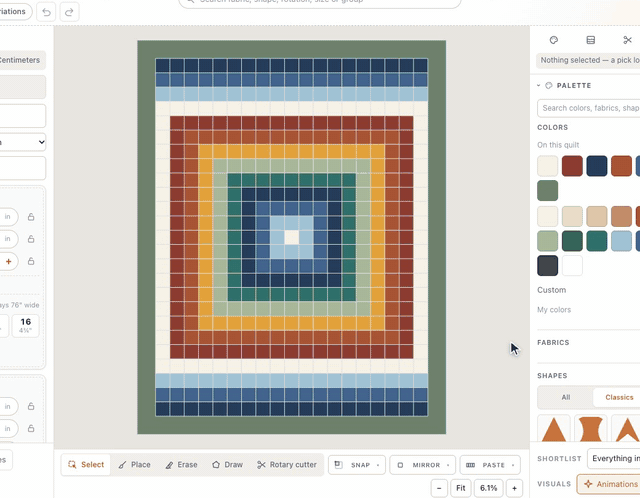Select the white palette swatch

click(572, 266)
